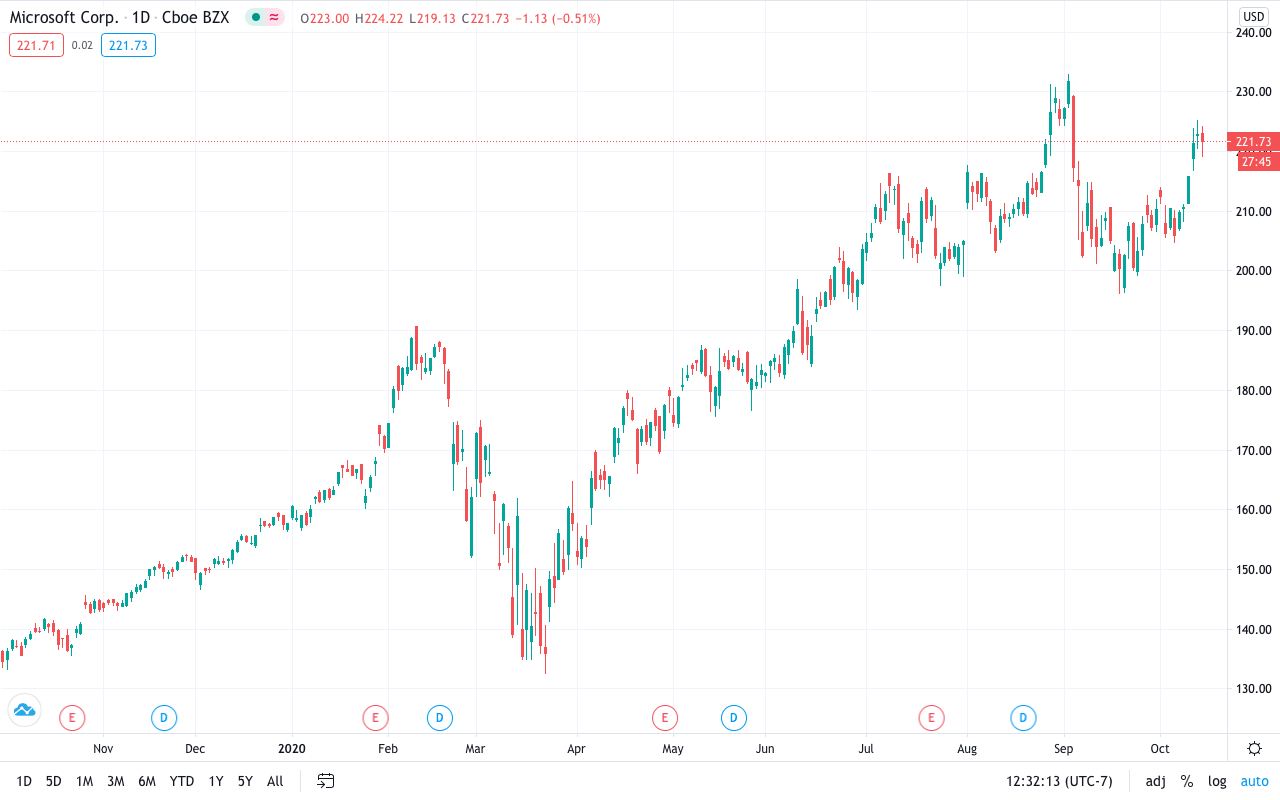
Task: Select the 3M date range
Action: point(115,781)
